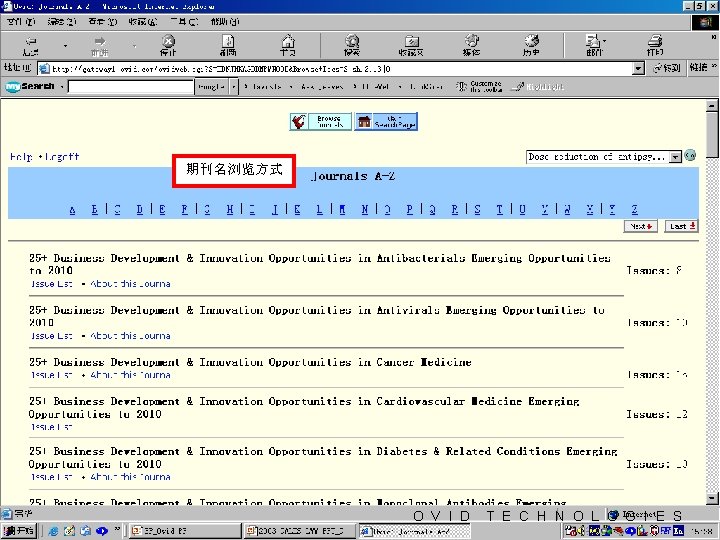This screenshot has width=720, height=540.
Task: Click the Highlight toolbar item
Action: pos(538,86)
